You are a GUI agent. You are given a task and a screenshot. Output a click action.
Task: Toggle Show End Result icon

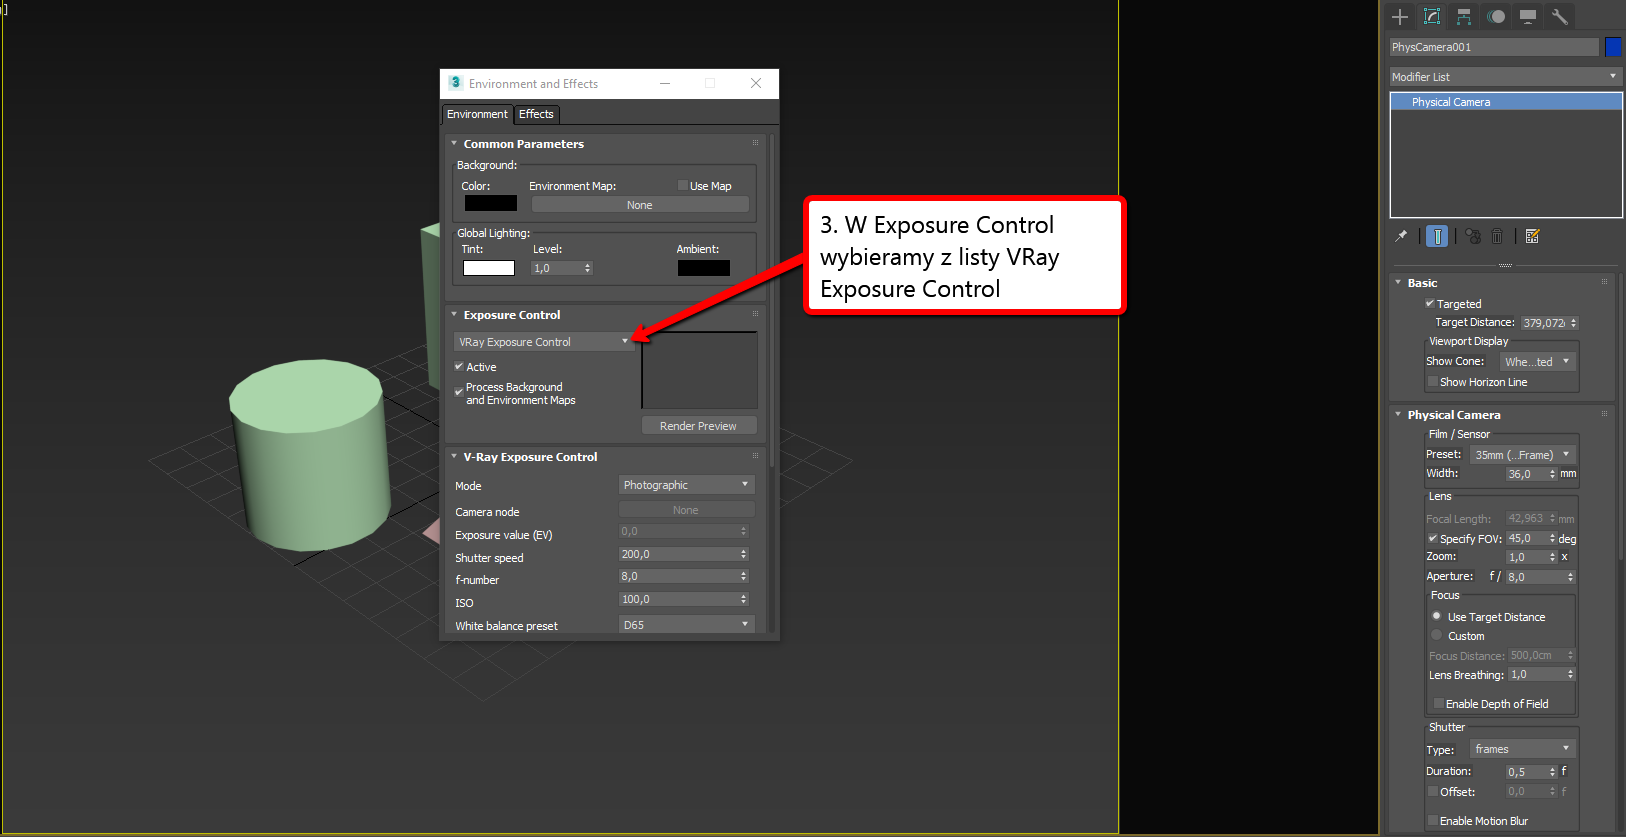1437,237
